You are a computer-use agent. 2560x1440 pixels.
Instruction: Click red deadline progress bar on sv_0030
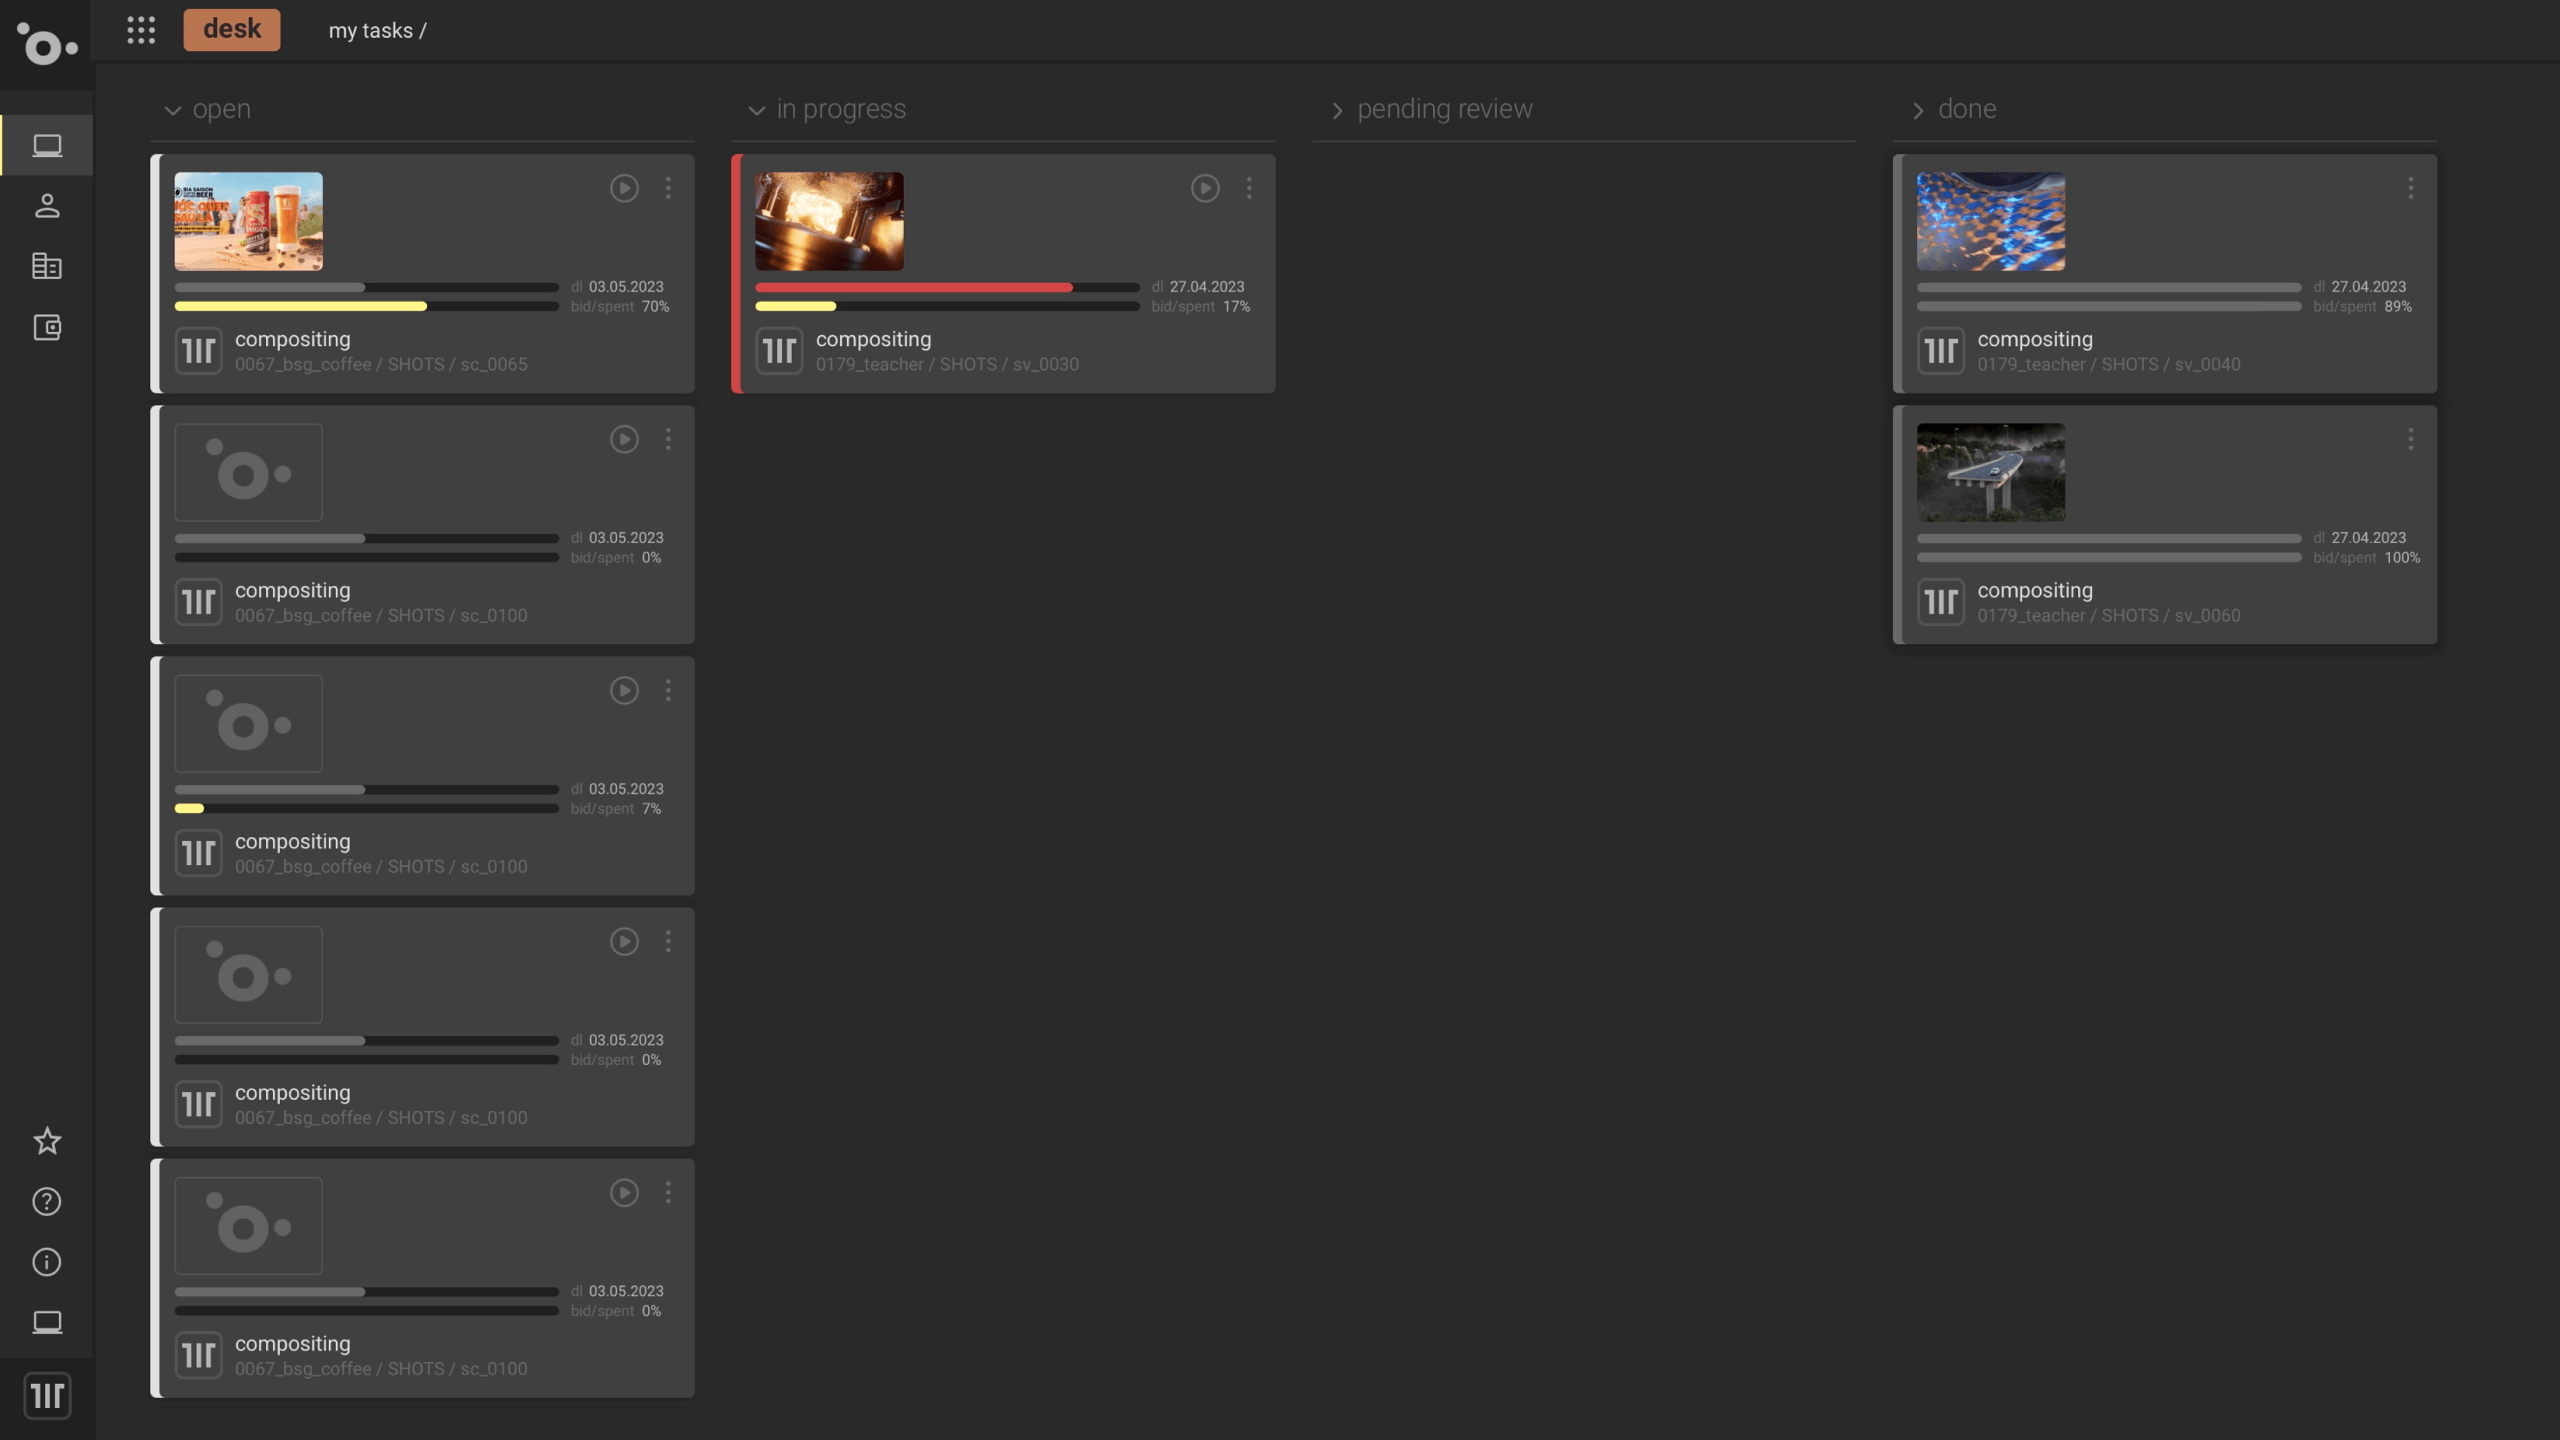[x=913, y=287]
